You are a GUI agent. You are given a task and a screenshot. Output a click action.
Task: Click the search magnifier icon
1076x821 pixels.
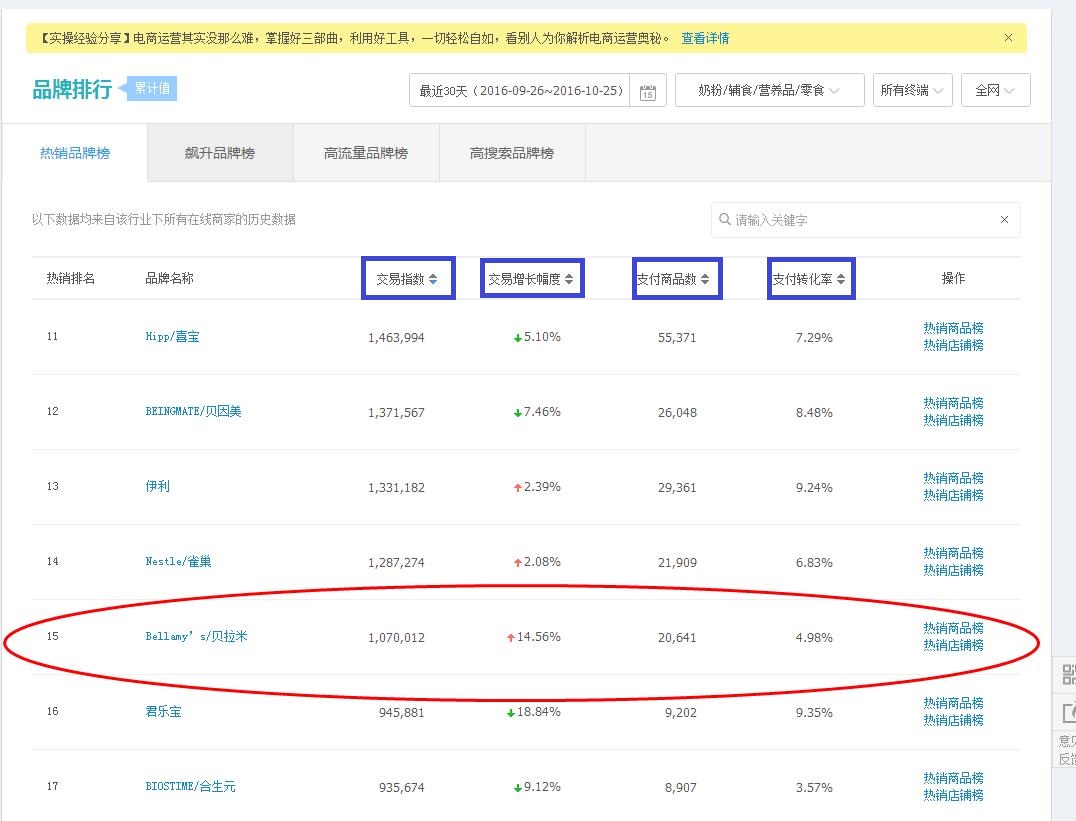click(x=724, y=219)
